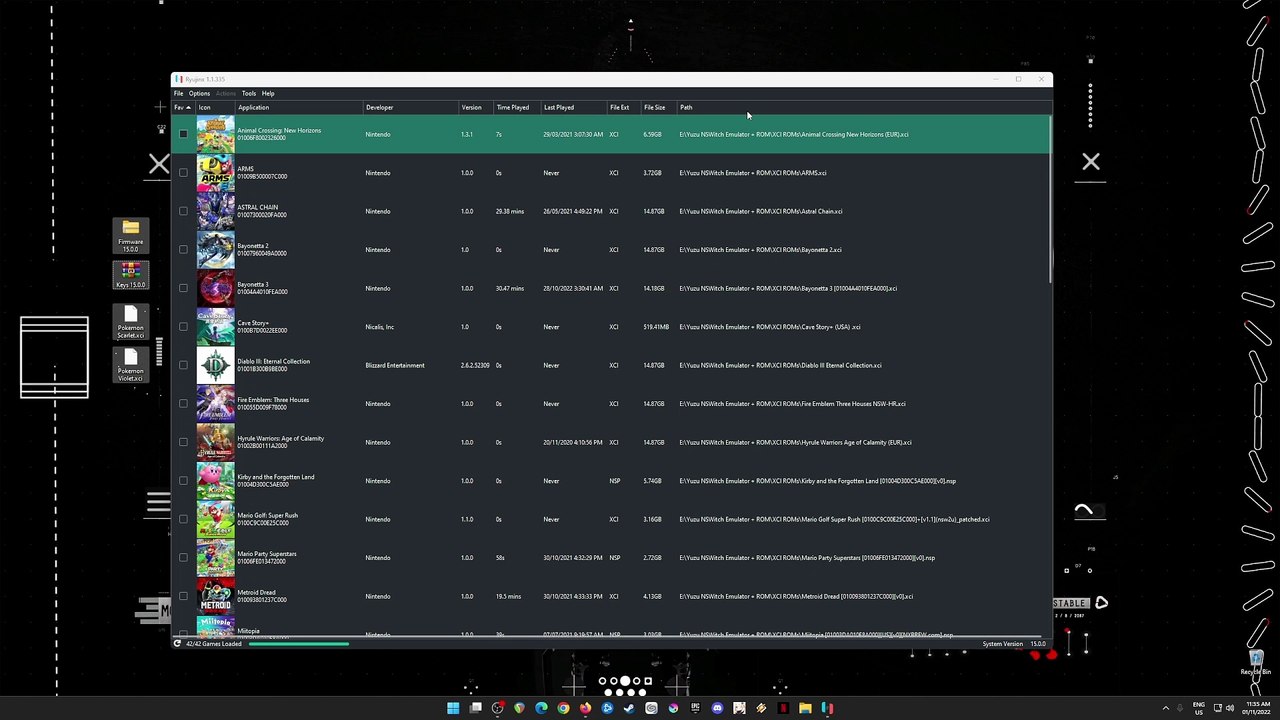Image resolution: width=1280 pixels, height=720 pixels.
Task: Click the games loaded progress bar
Action: coord(298,644)
